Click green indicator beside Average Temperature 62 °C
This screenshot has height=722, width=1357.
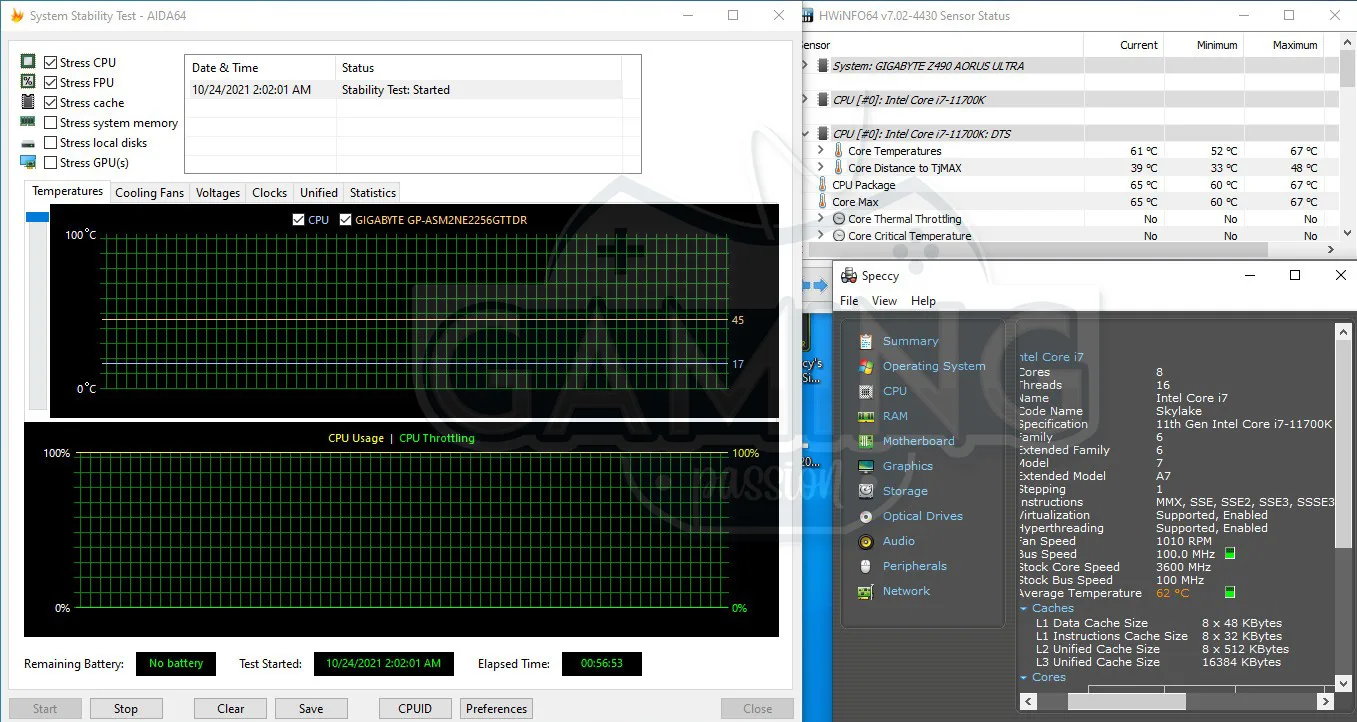[x=1230, y=592]
